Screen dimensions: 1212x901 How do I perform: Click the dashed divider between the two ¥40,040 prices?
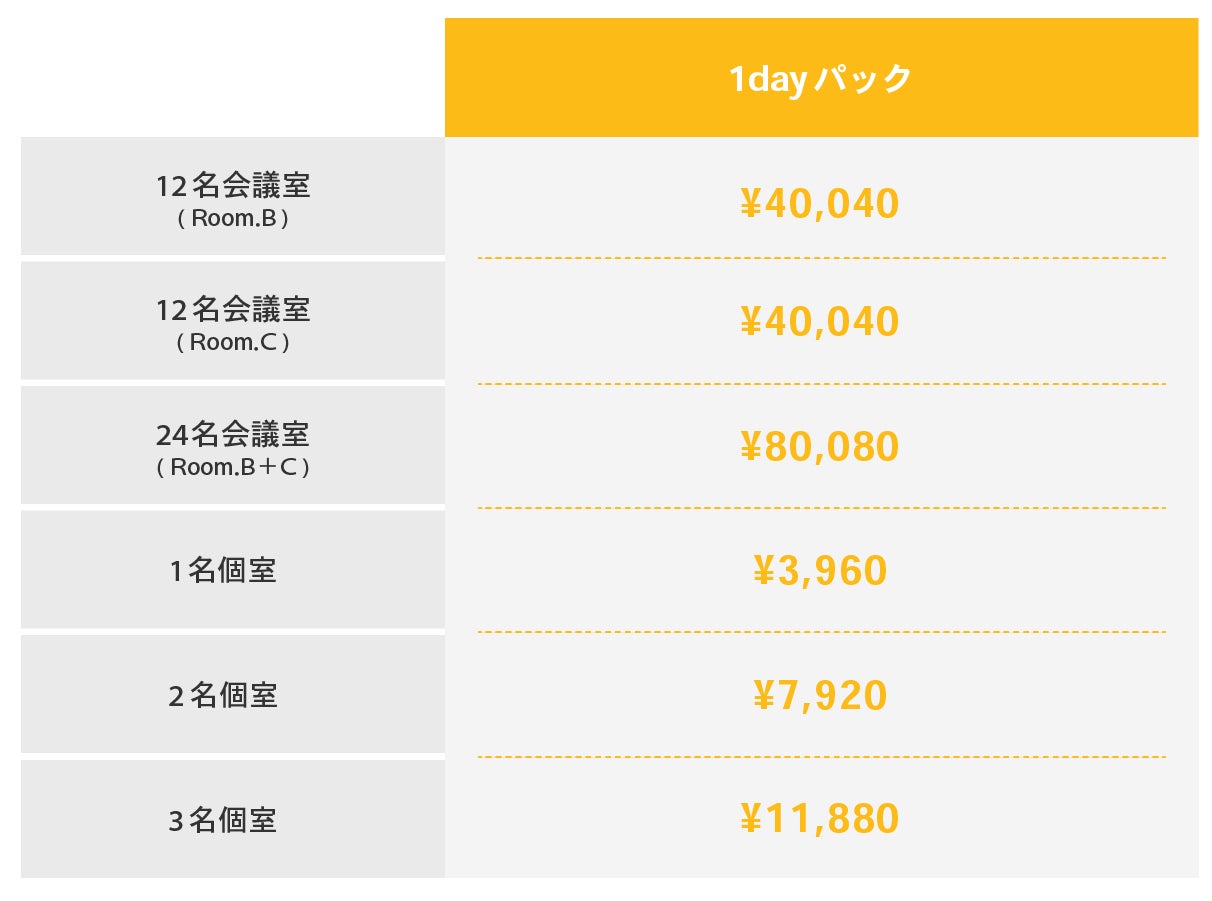820,258
